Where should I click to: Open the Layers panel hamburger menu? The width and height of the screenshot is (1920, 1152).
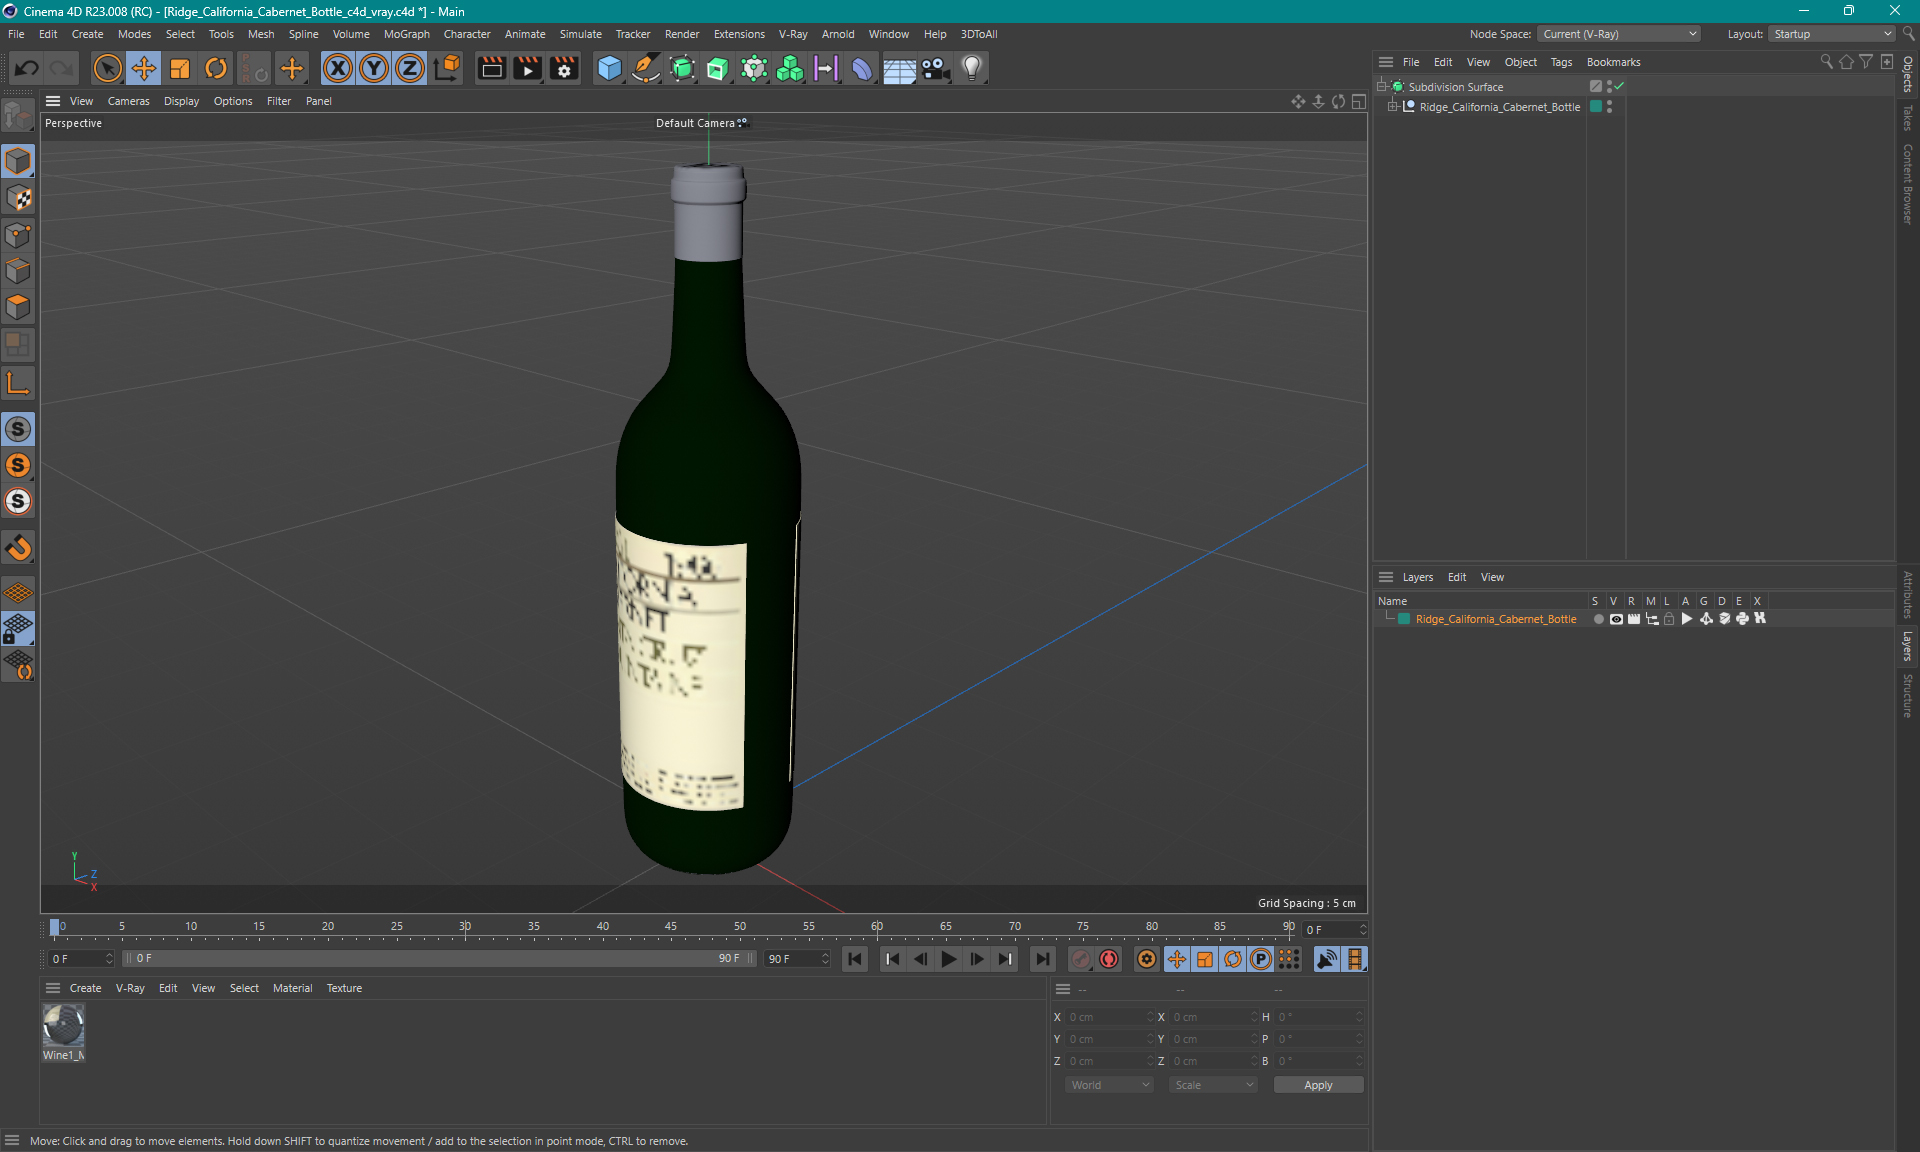click(x=1386, y=577)
